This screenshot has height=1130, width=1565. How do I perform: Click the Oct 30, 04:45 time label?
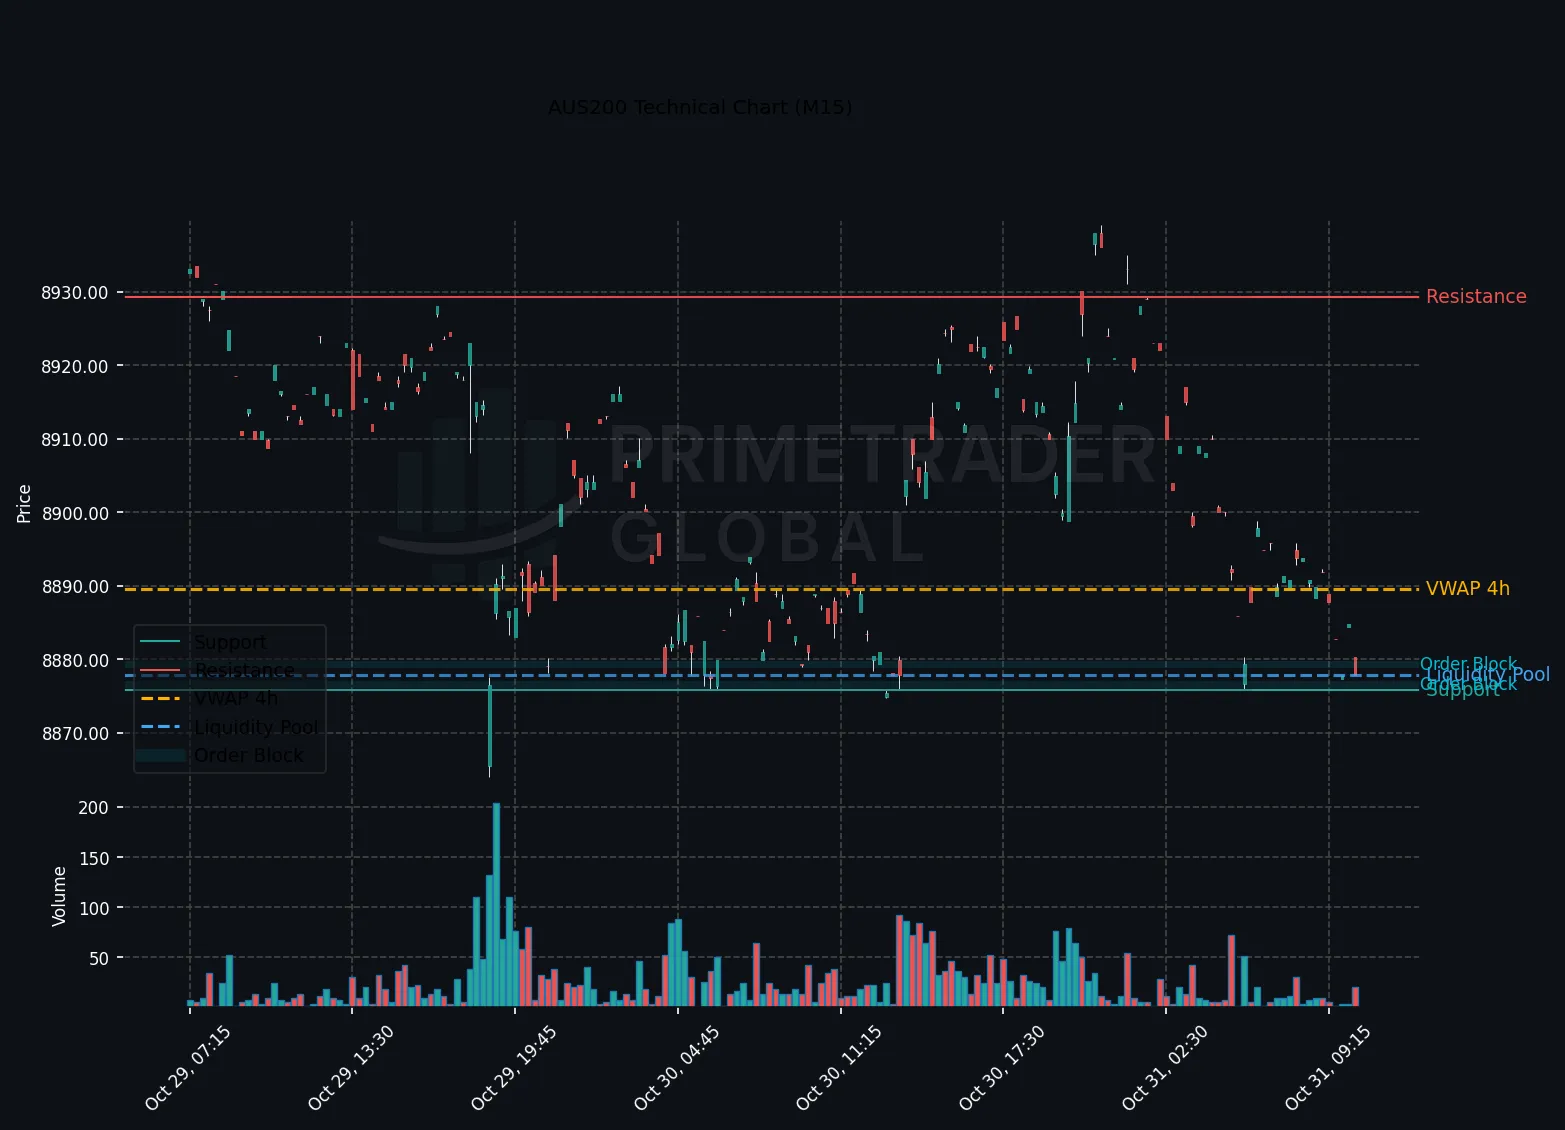(676, 1067)
